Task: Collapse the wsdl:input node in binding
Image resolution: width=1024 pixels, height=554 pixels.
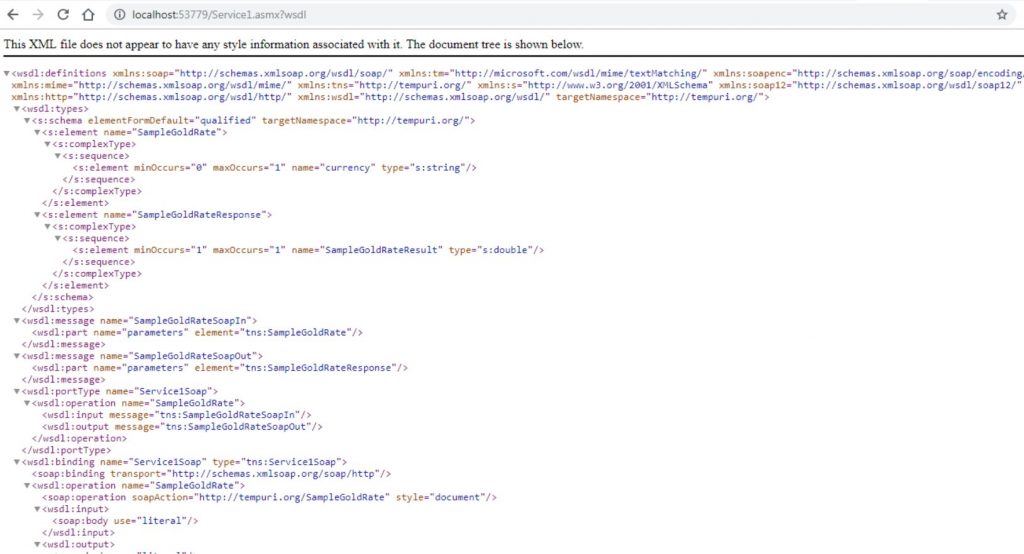Action: click(x=38, y=508)
